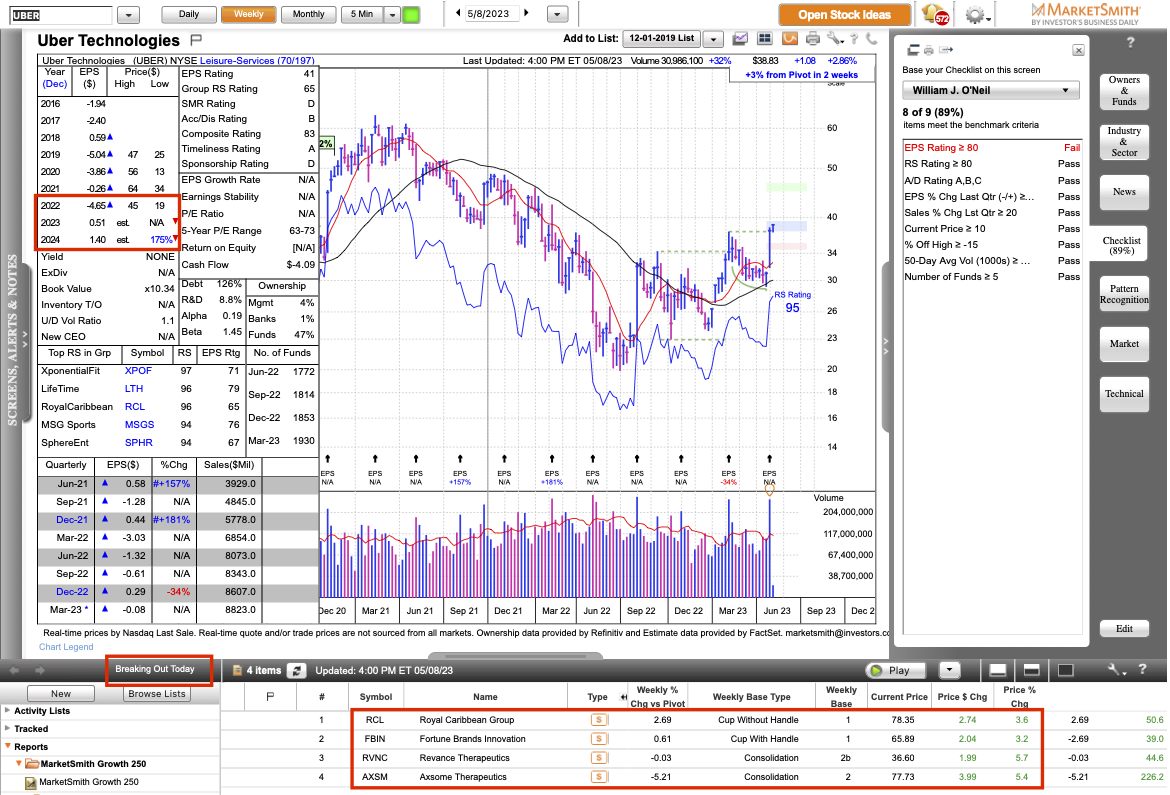
Task: Open the Pattern Recognition tab
Action: (x=1124, y=294)
